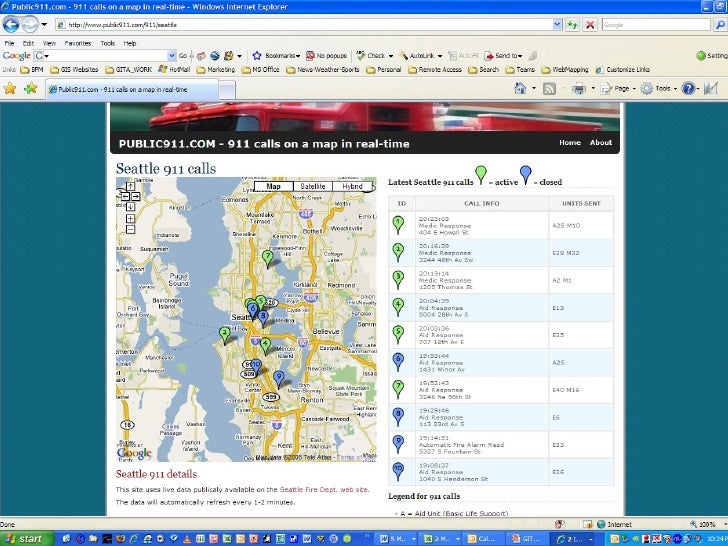Click the IE Home icon in command bar
Image resolution: width=728 pixels, height=546 pixels.
click(520, 89)
